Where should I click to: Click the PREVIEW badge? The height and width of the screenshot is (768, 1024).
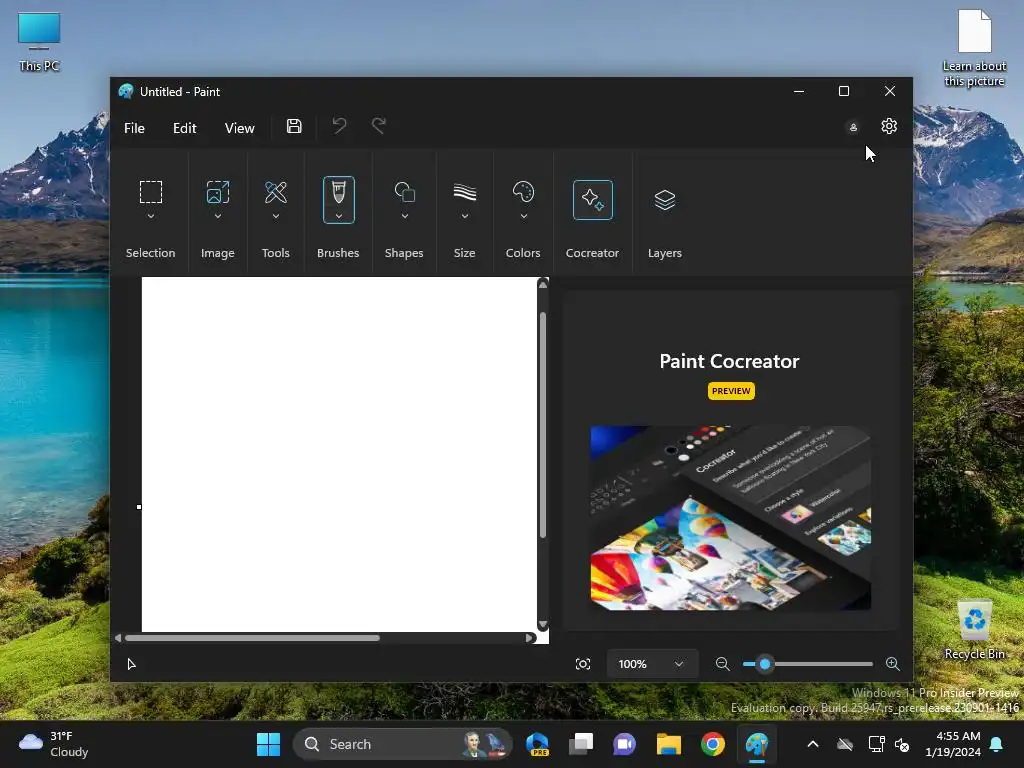click(731, 391)
